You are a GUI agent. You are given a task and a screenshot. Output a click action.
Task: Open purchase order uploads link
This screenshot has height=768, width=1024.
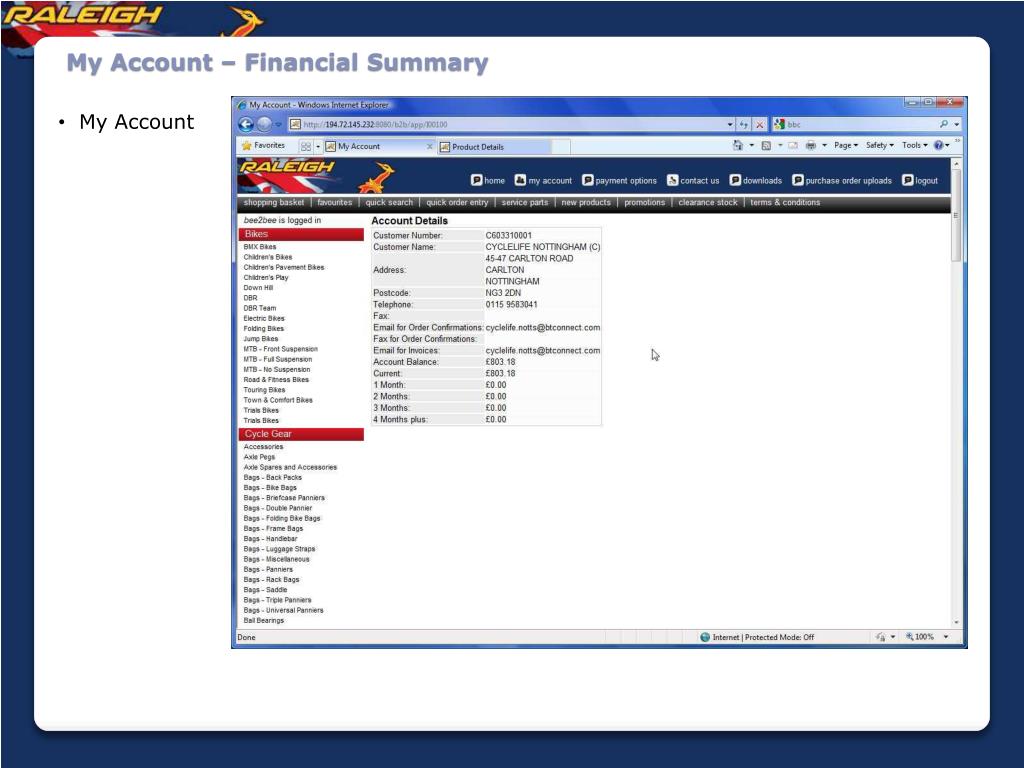842,180
